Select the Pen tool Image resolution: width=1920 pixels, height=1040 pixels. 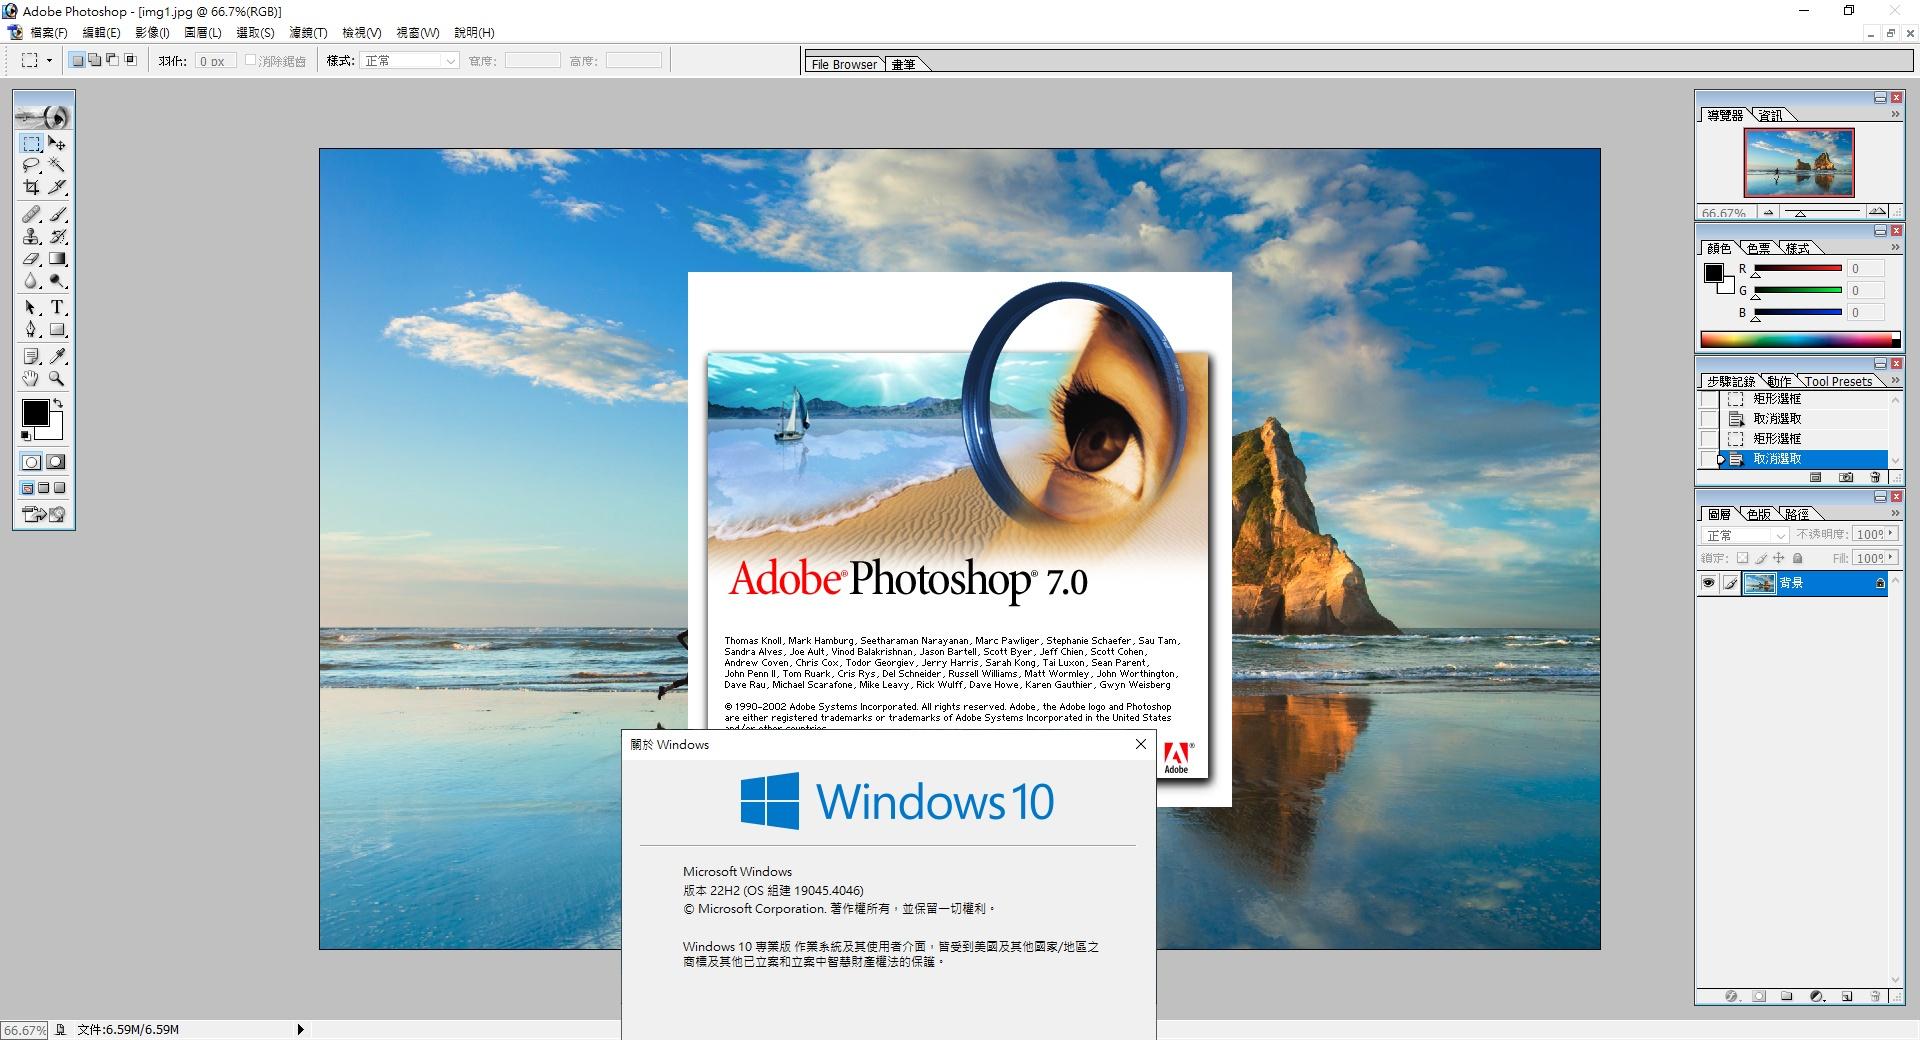tap(32, 329)
